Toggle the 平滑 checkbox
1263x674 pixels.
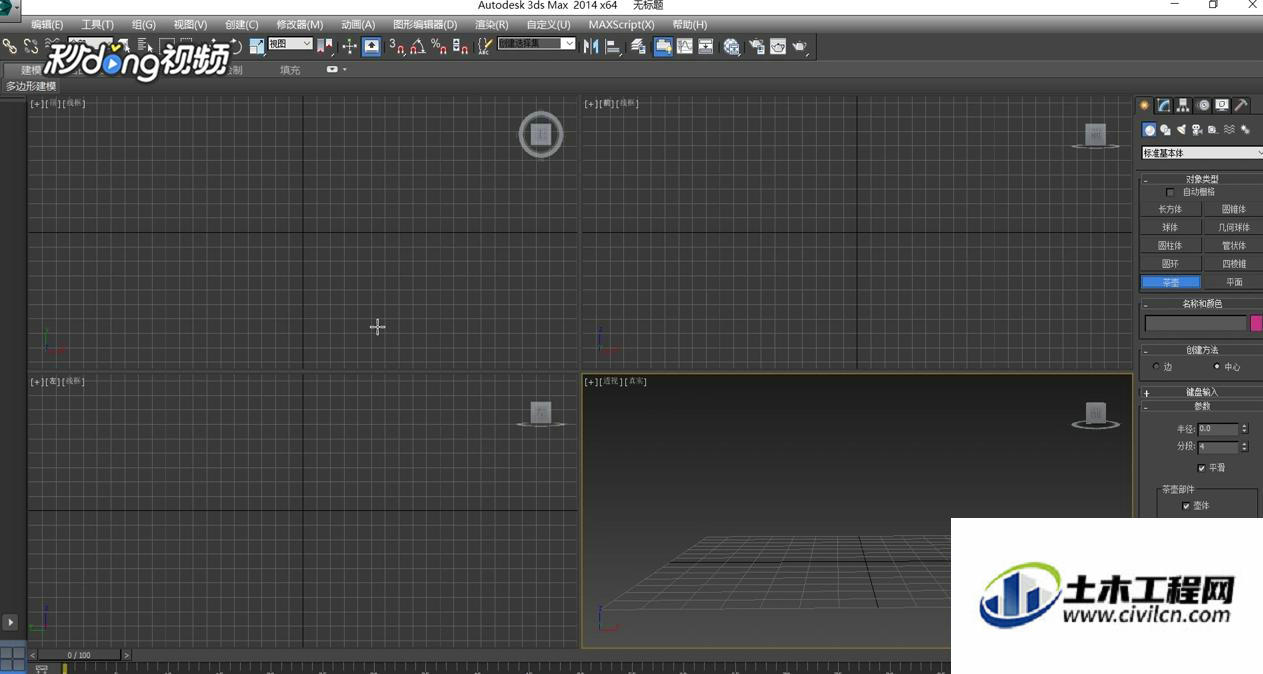pyautogui.click(x=1201, y=468)
